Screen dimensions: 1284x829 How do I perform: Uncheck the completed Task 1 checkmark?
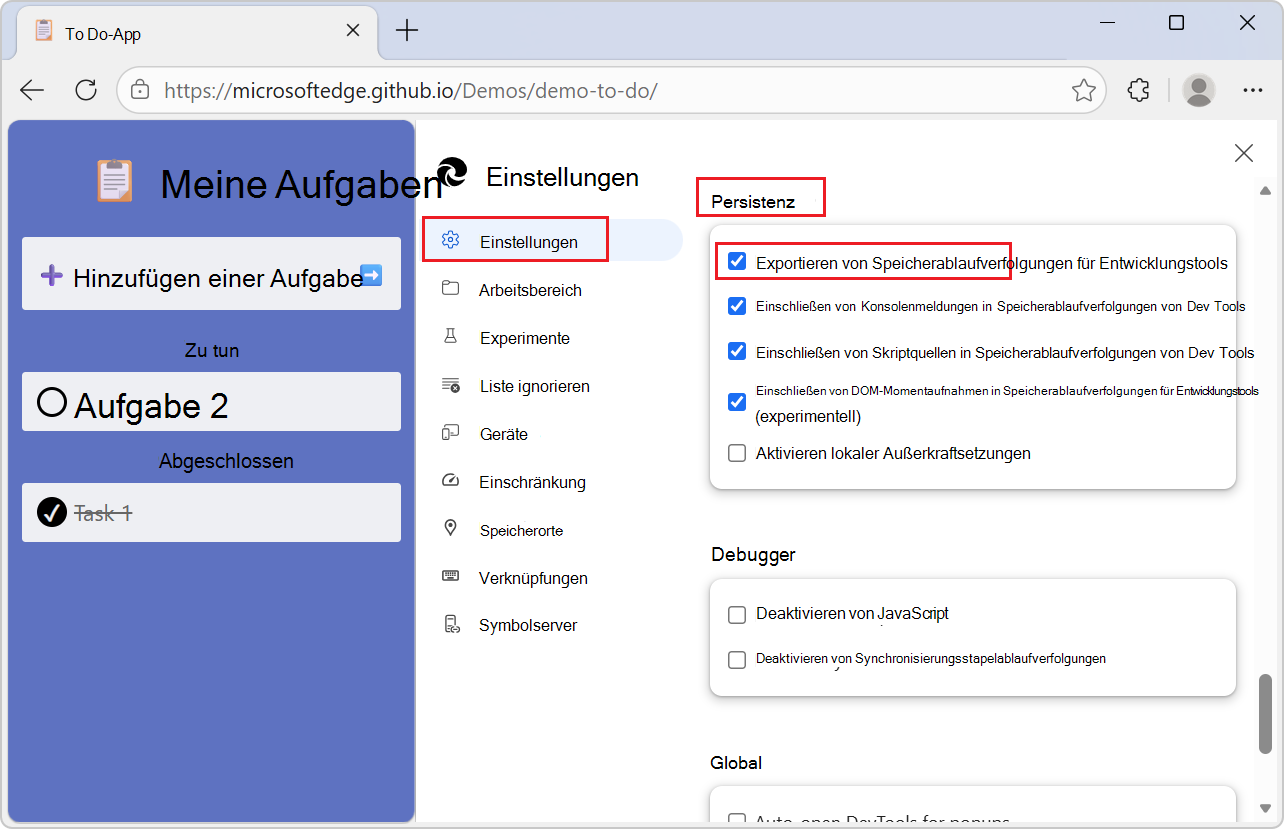pyautogui.click(x=52, y=512)
